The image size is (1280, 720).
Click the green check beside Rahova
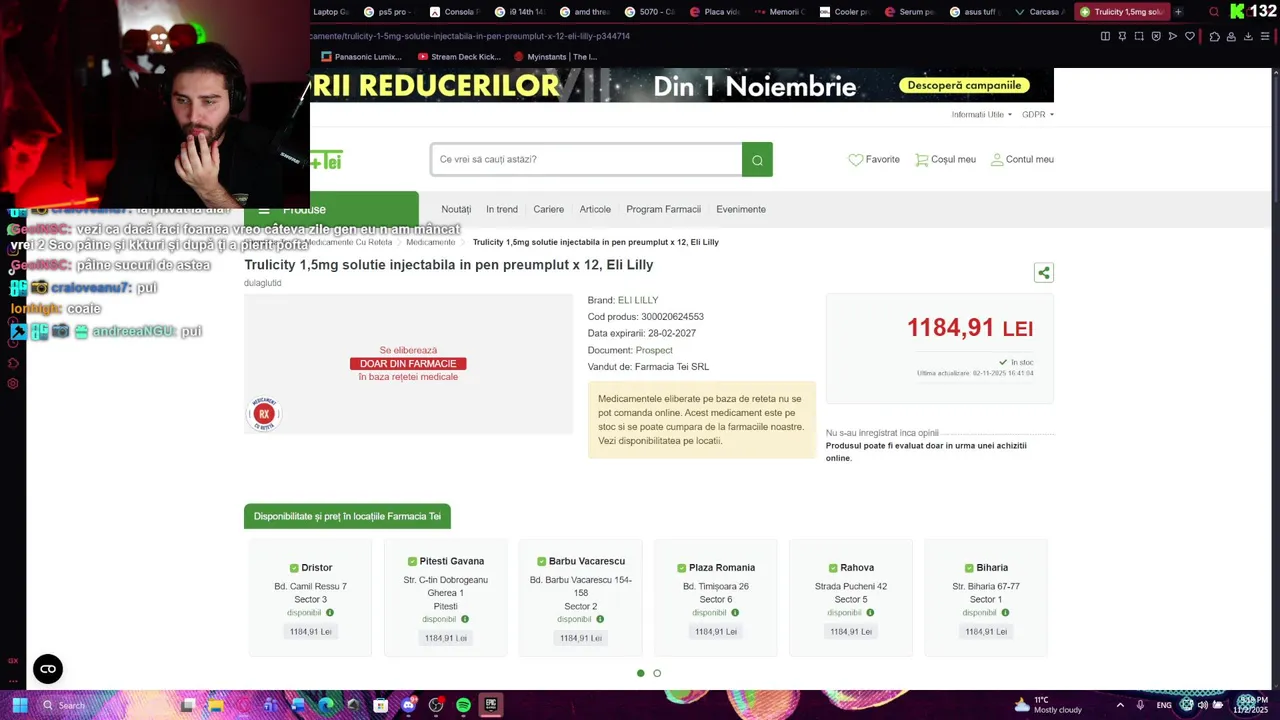tap(832, 568)
